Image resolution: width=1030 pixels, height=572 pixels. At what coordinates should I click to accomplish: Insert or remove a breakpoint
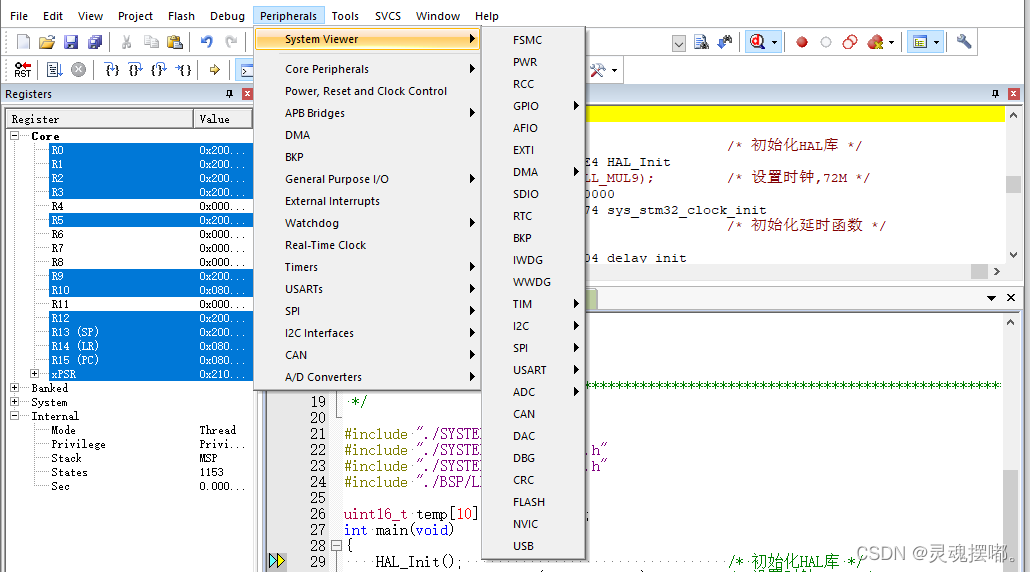coord(801,43)
